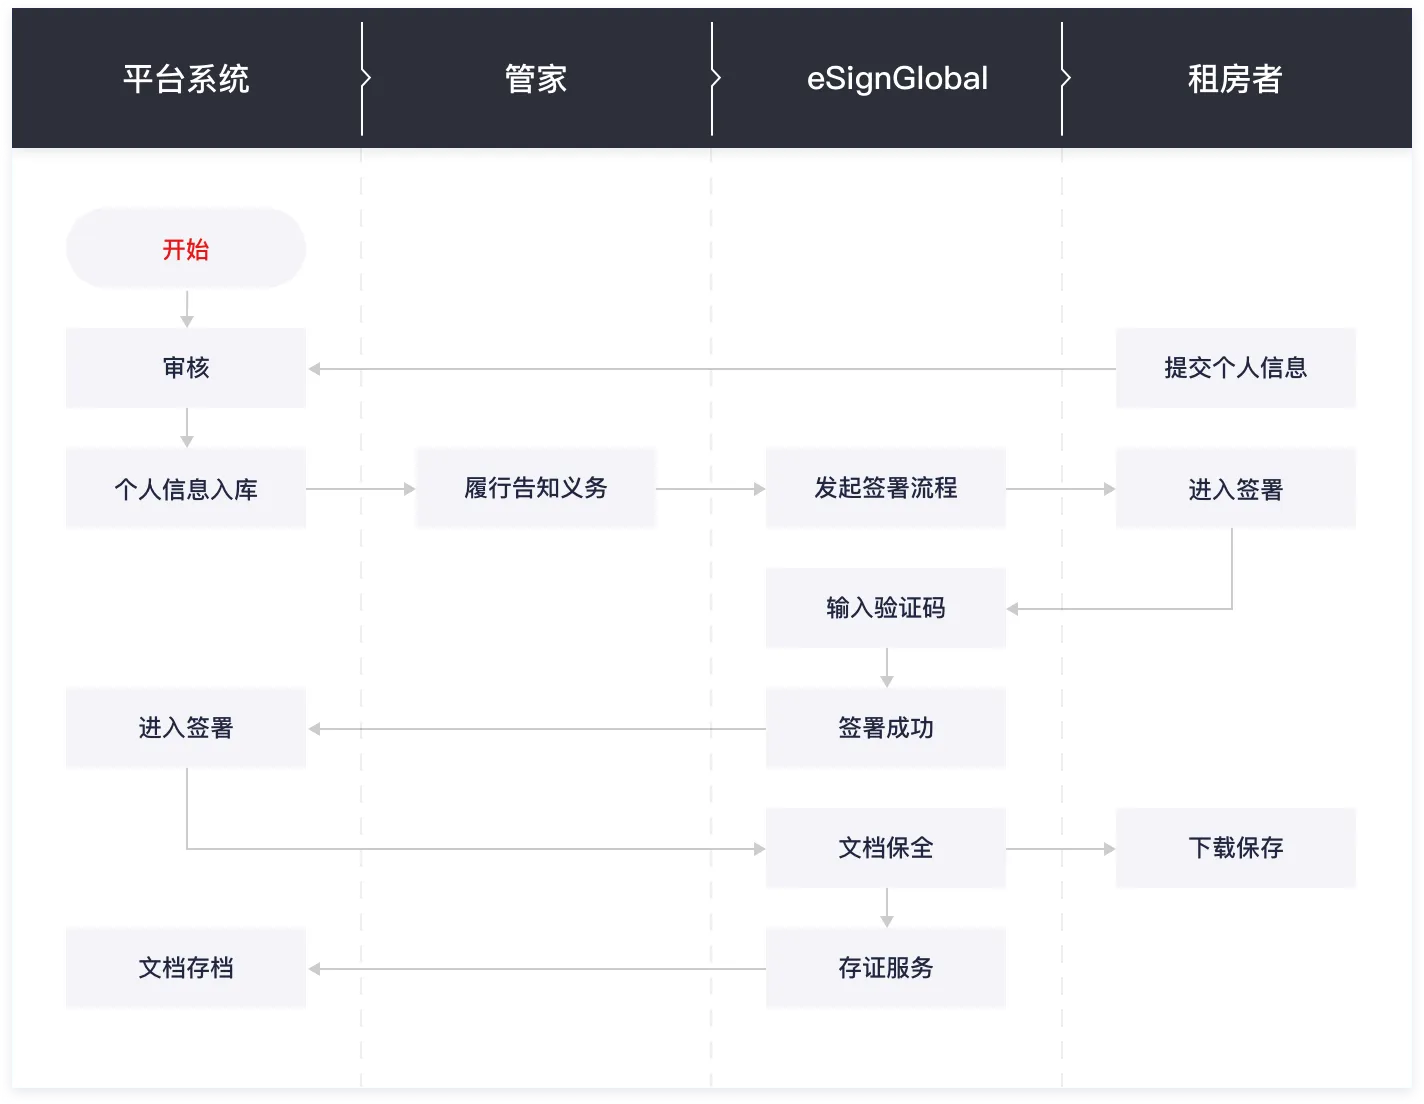Click the 下载保存 box

click(1235, 848)
